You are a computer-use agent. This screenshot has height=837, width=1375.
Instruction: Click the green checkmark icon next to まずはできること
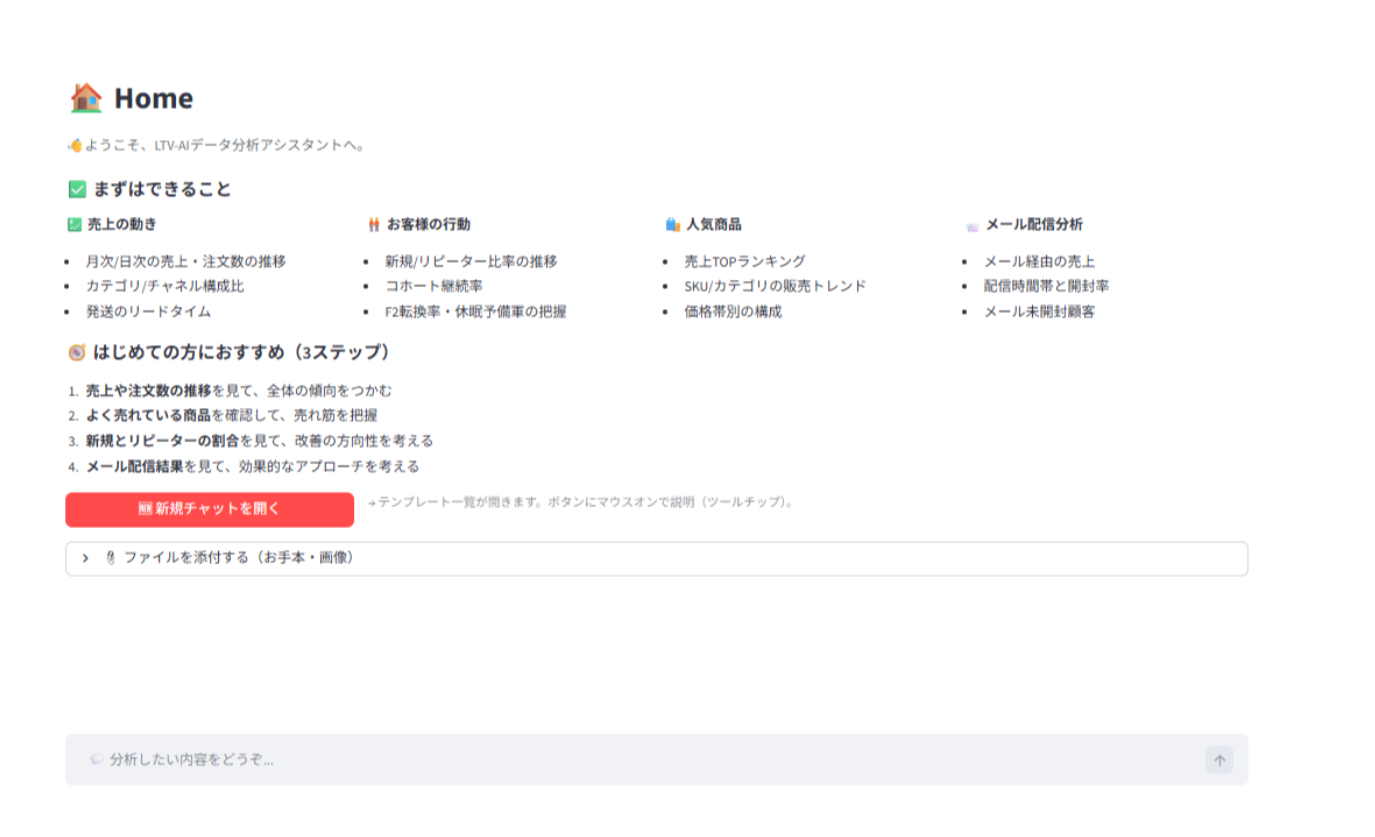[77, 189]
